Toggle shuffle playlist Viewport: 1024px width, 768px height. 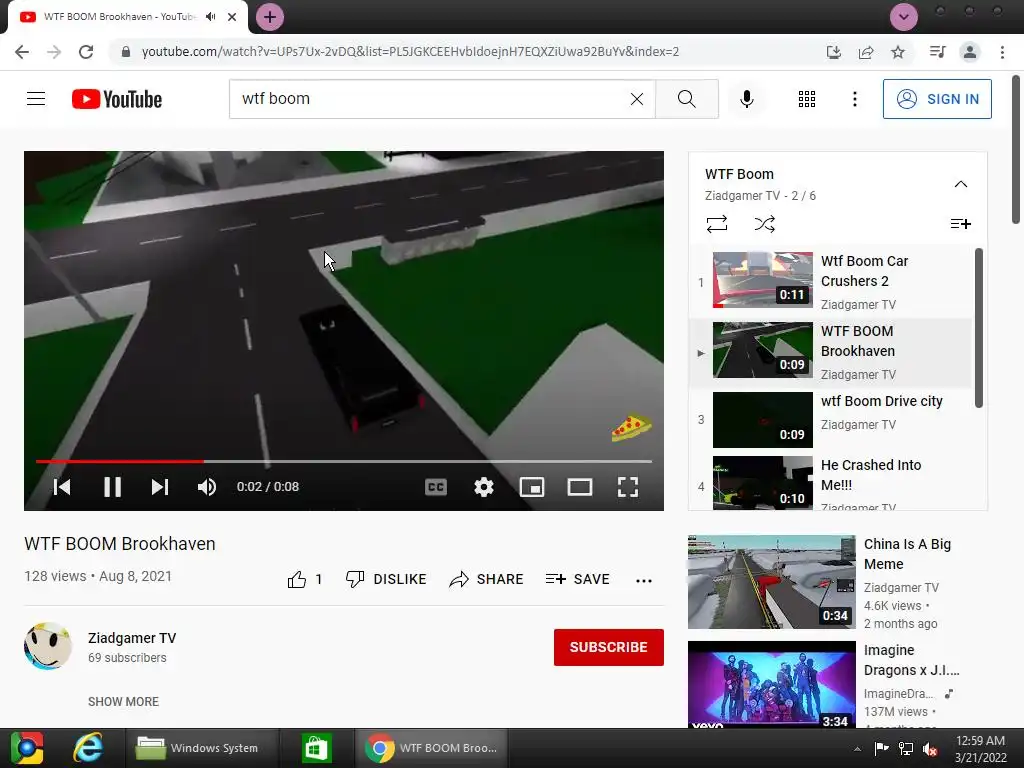(x=765, y=224)
